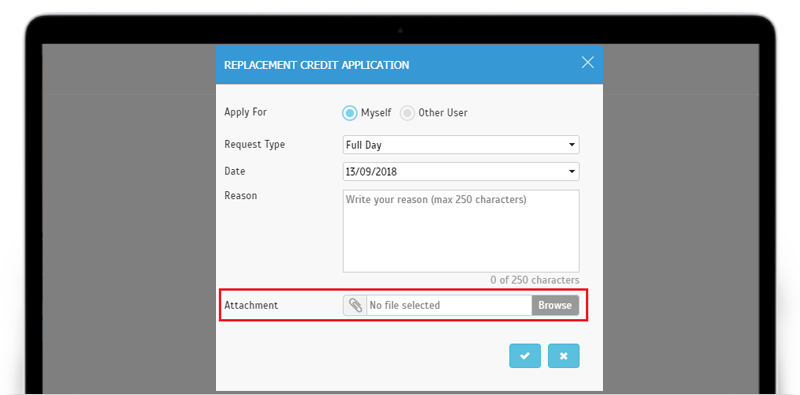The height and width of the screenshot is (395, 800).
Task: Choose the Other User radio option
Action: (x=407, y=113)
